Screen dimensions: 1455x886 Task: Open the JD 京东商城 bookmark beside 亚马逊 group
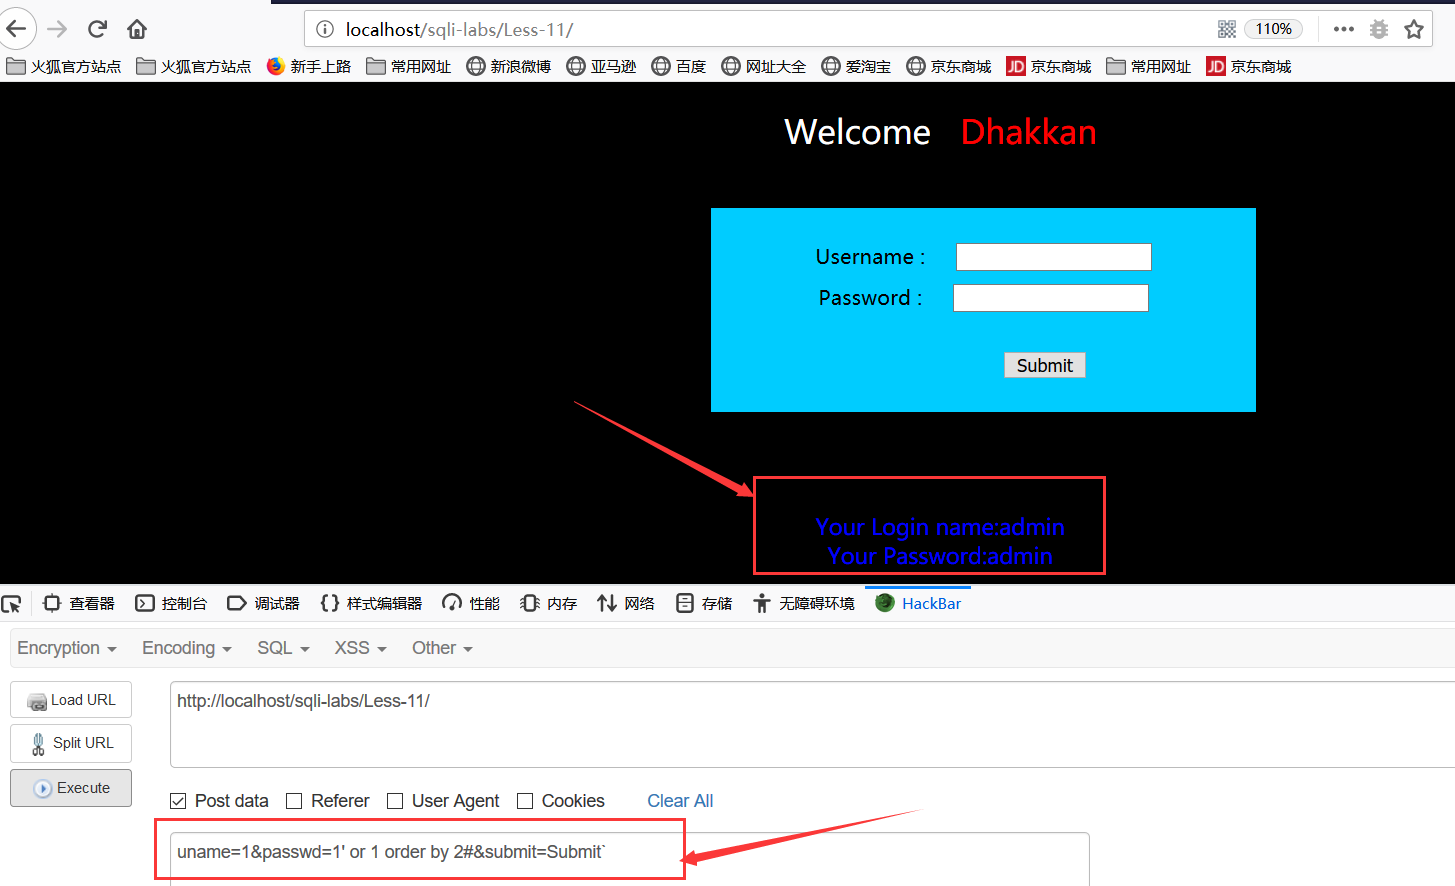(1049, 66)
